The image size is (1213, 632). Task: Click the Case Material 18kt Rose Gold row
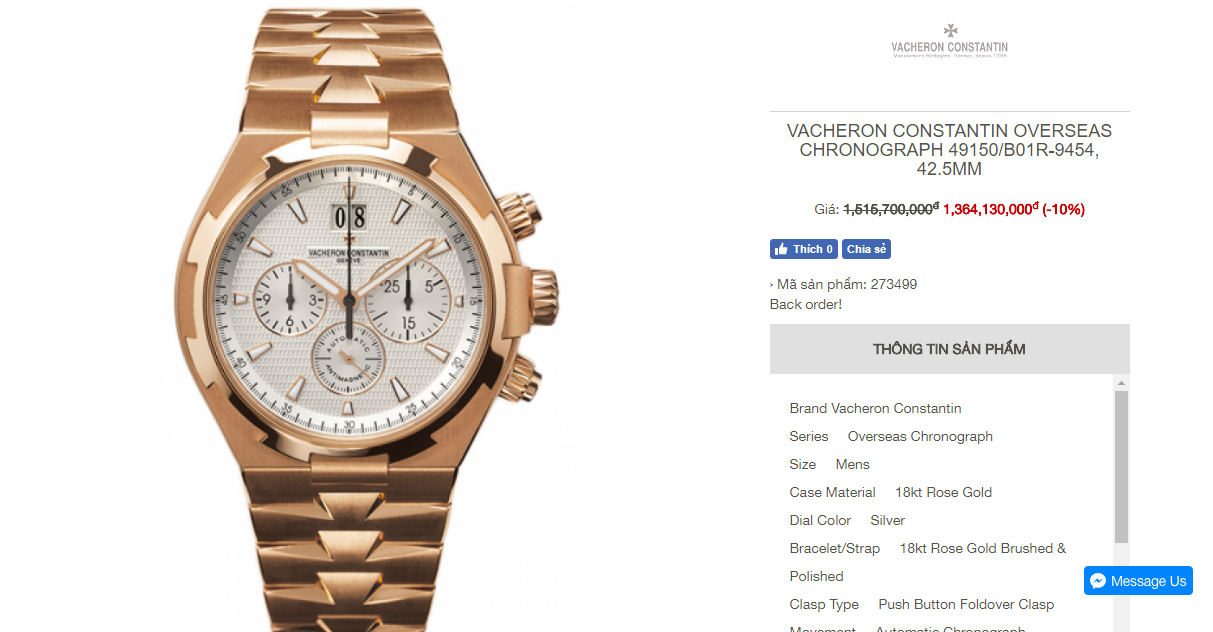(x=891, y=492)
